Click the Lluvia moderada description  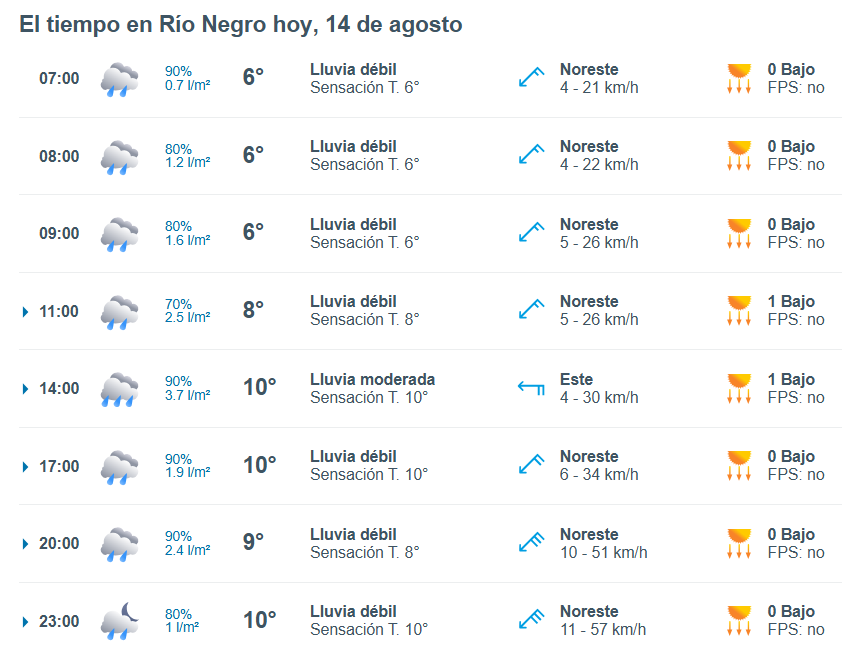pyautogui.click(x=372, y=379)
